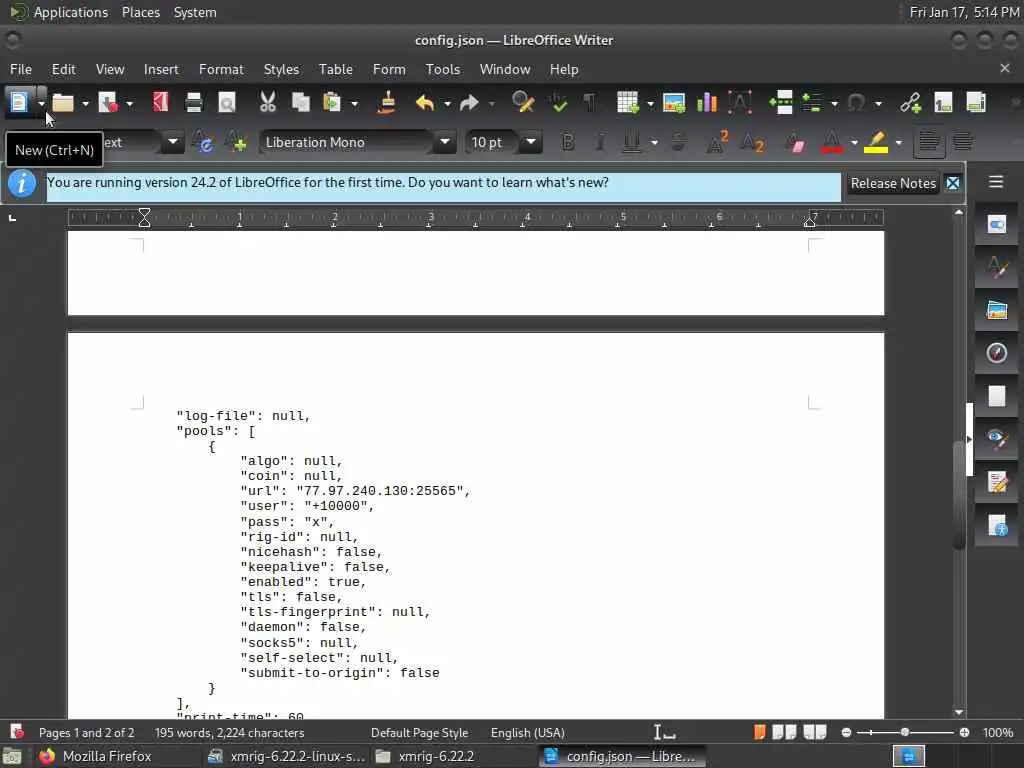Insert a hyperlink
The height and width of the screenshot is (768, 1024).
(910, 103)
